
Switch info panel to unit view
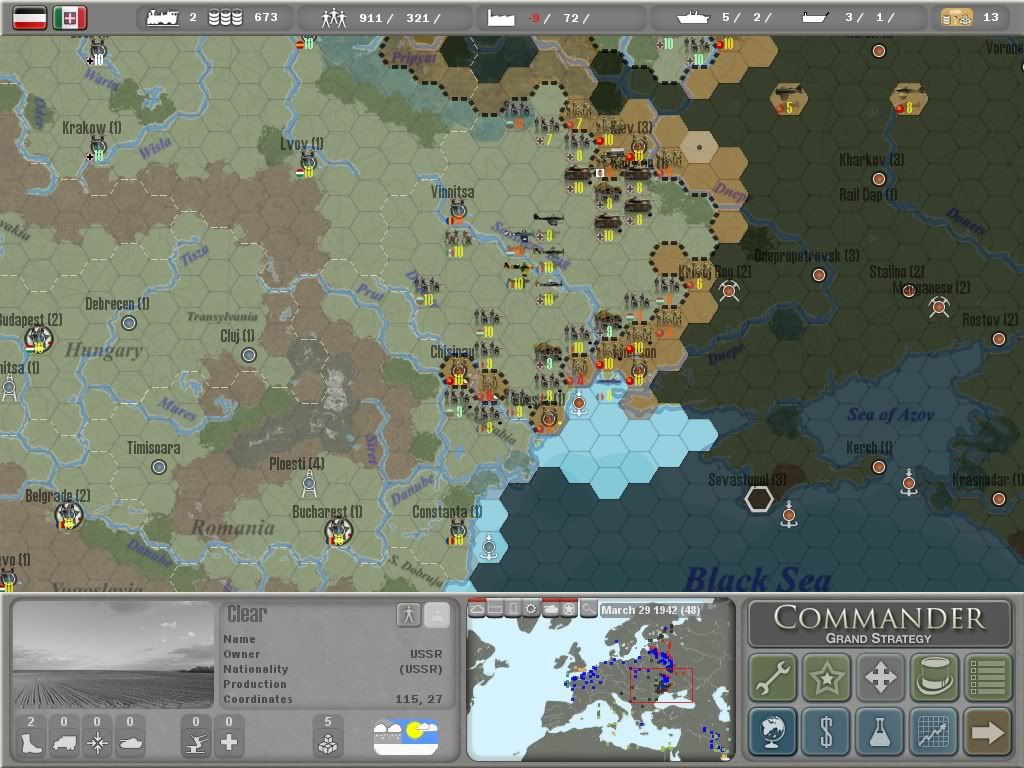409,615
